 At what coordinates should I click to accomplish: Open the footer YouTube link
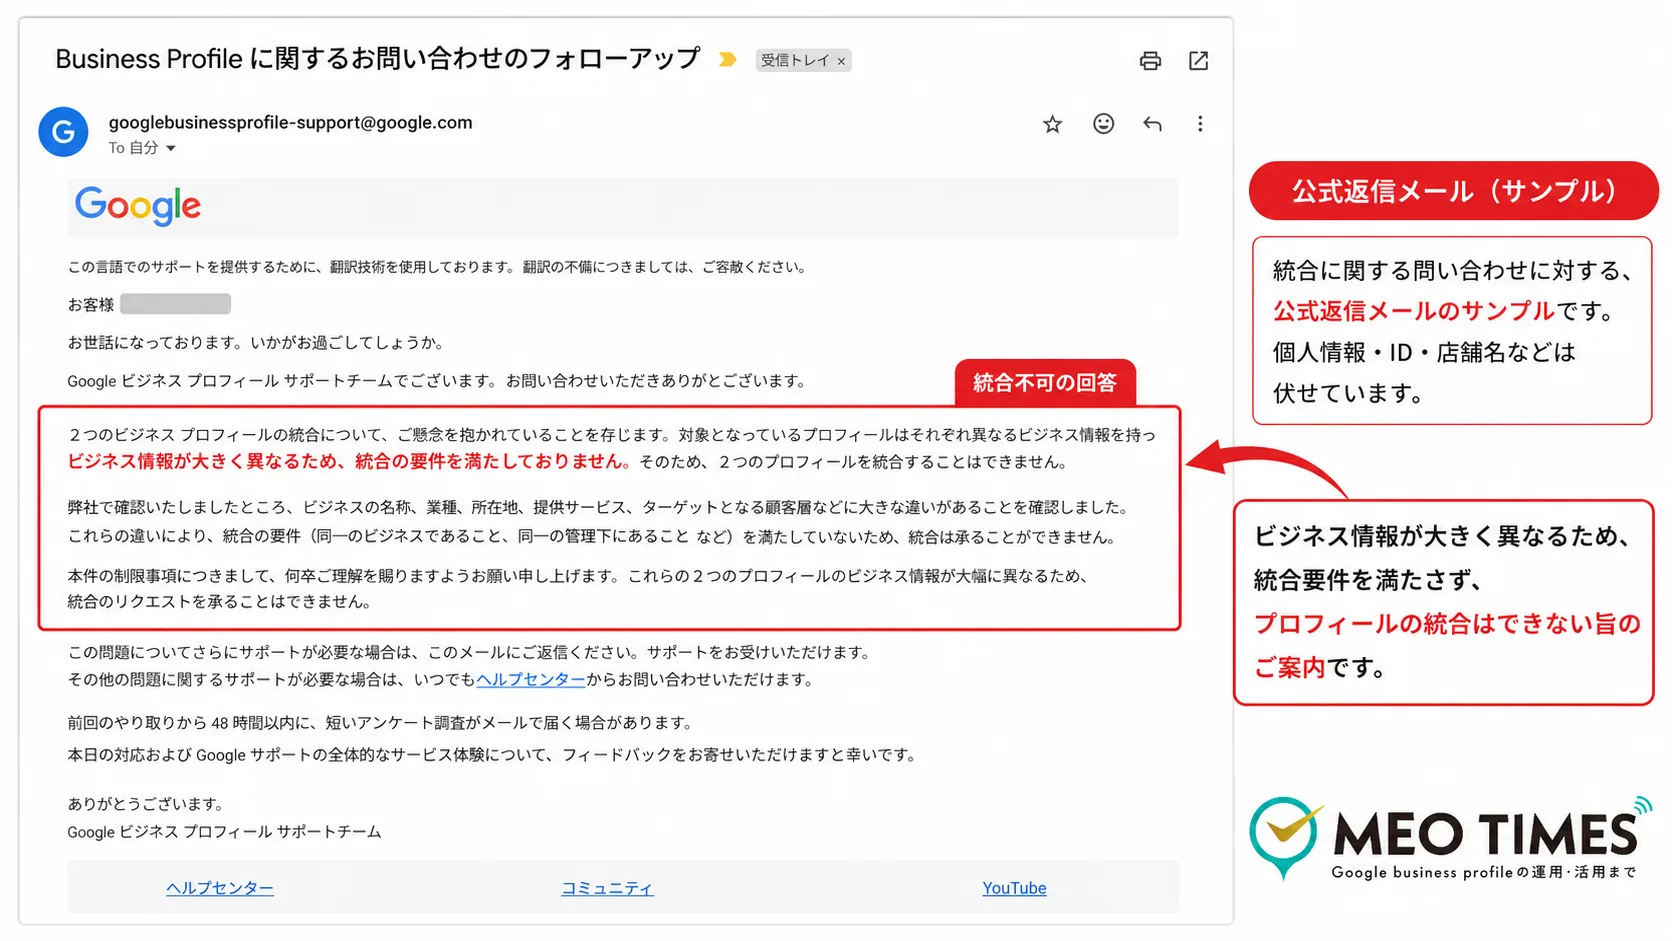coord(1014,888)
